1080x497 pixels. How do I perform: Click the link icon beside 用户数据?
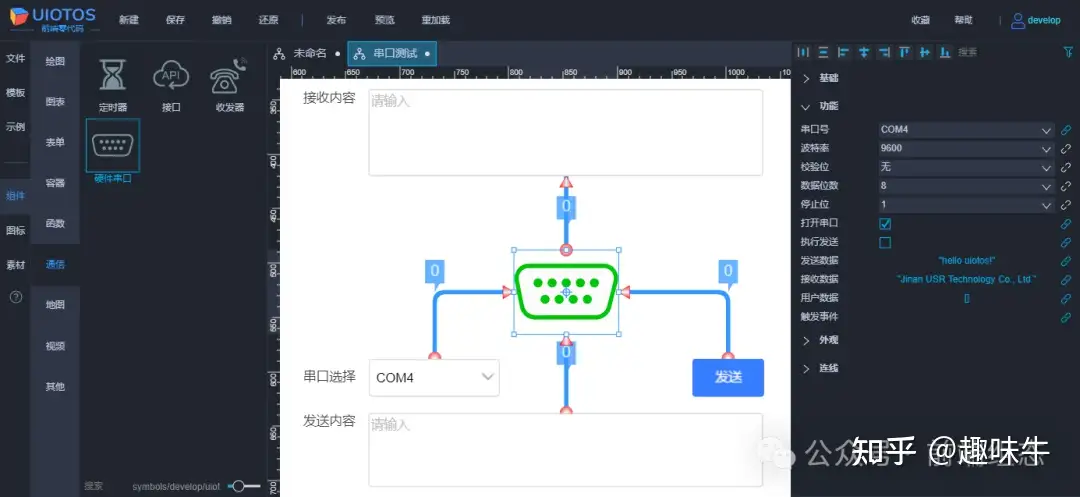pos(1066,299)
